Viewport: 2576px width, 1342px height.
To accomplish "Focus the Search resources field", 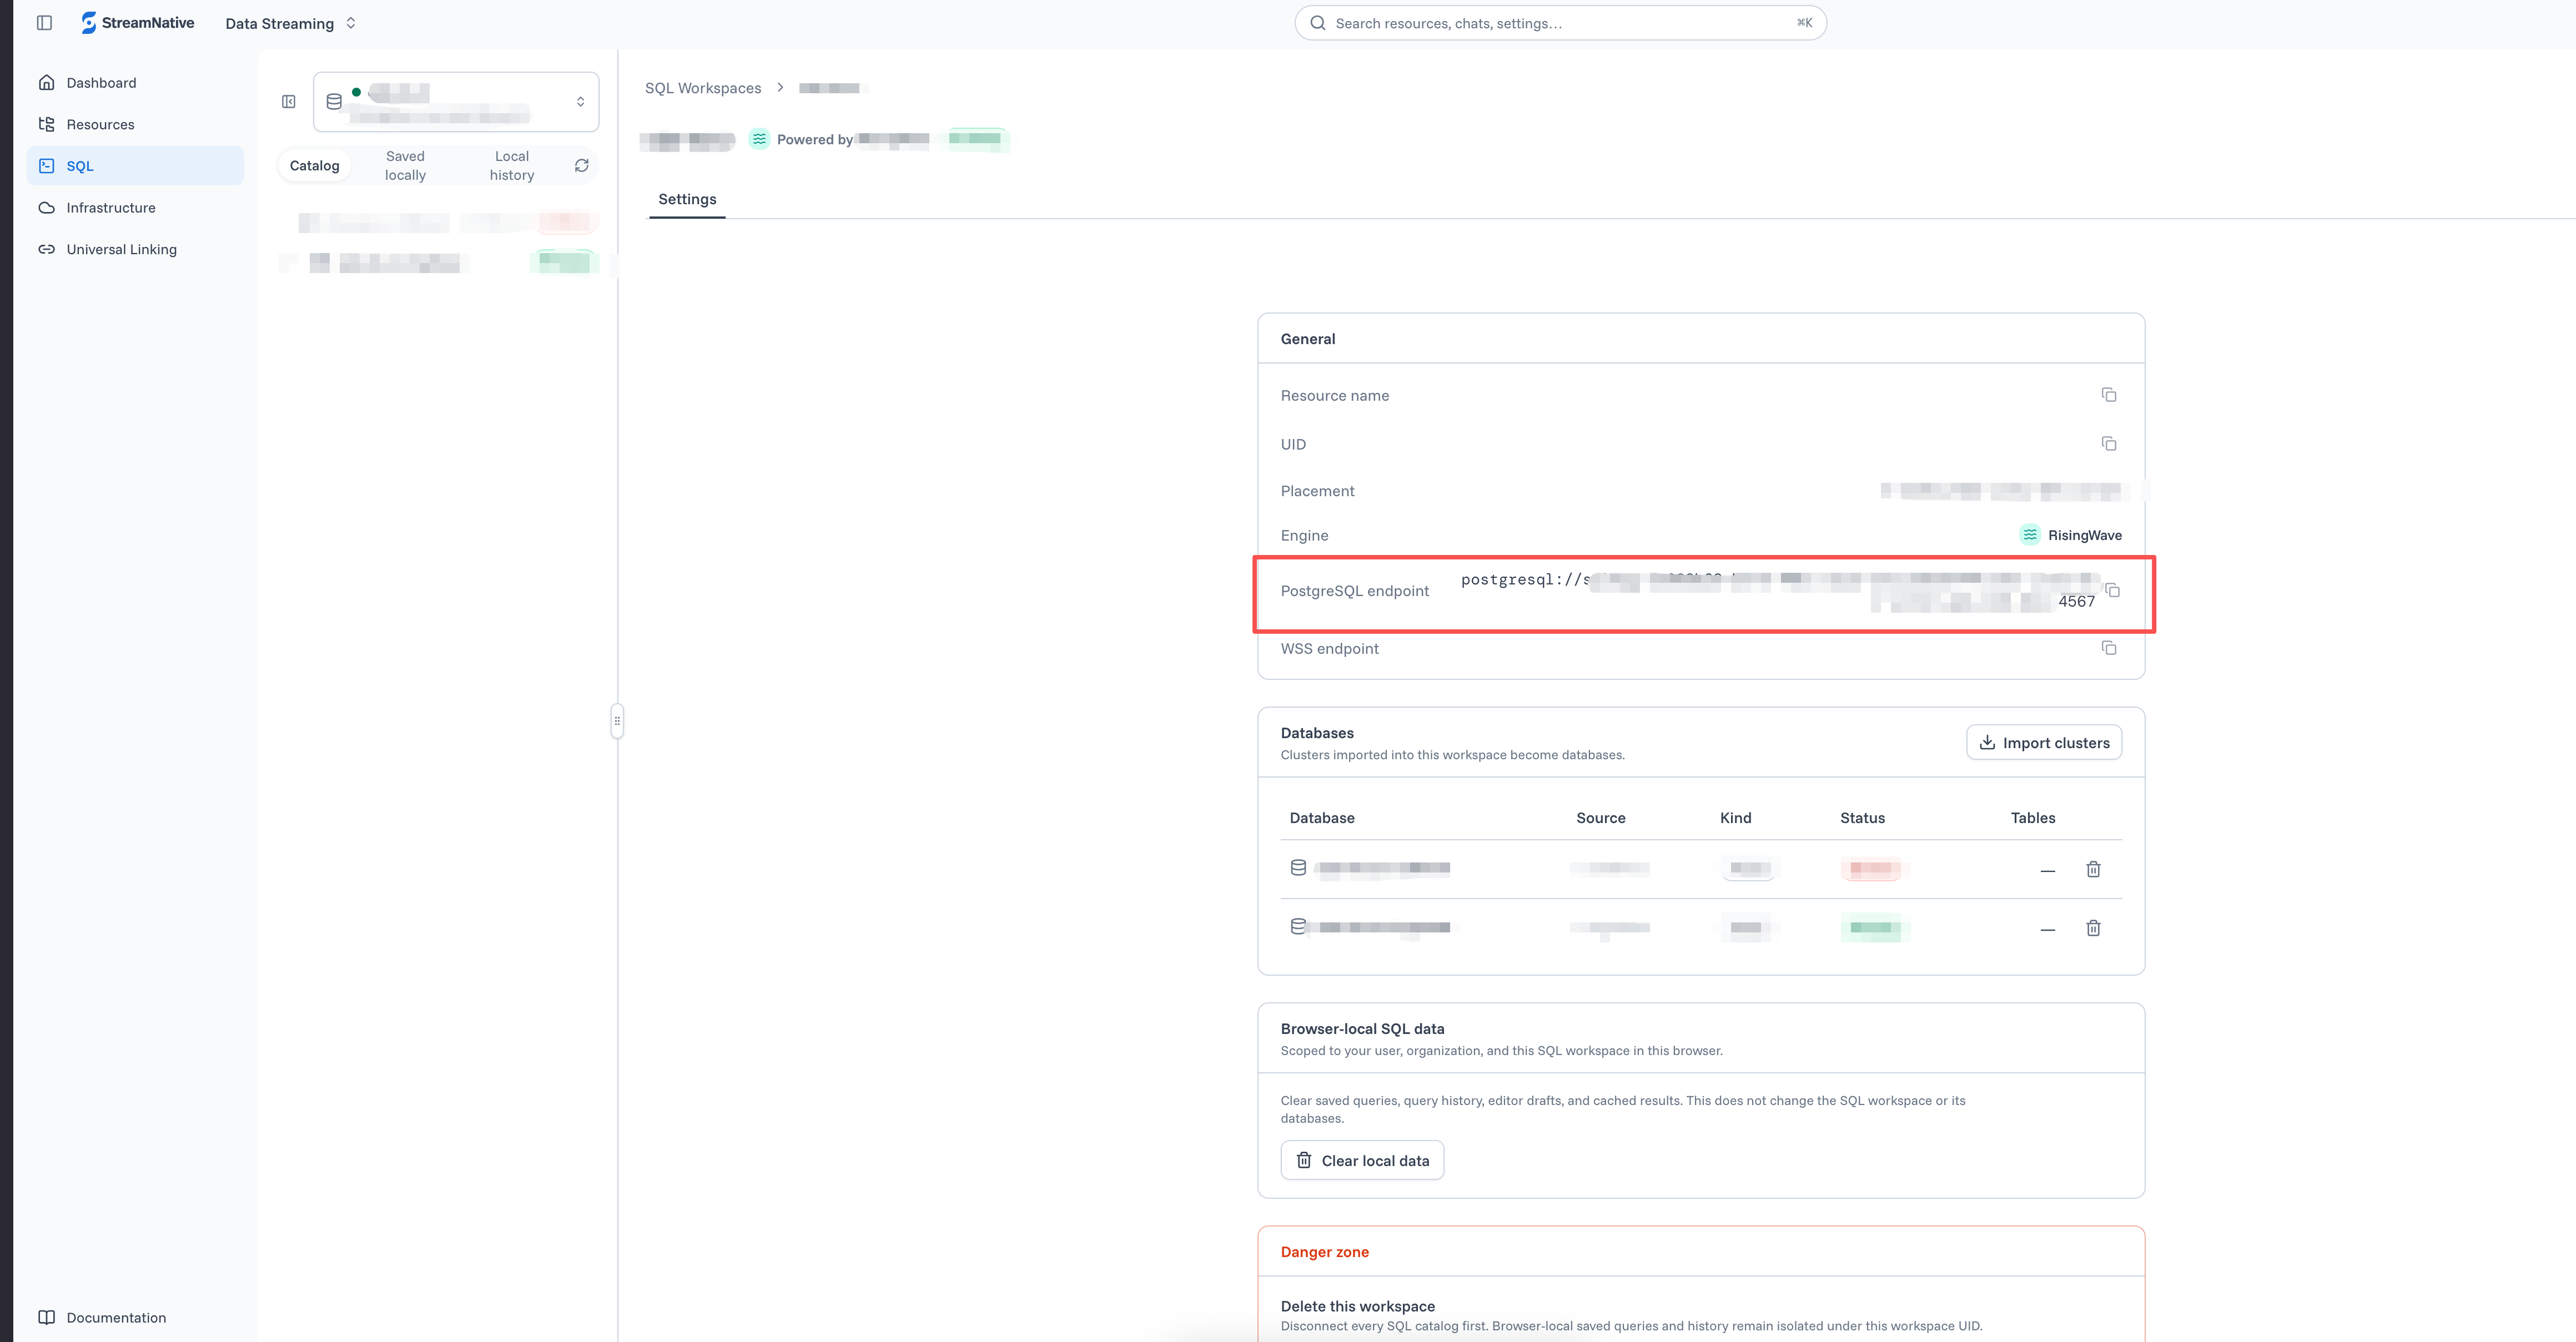I will (x=1560, y=23).
